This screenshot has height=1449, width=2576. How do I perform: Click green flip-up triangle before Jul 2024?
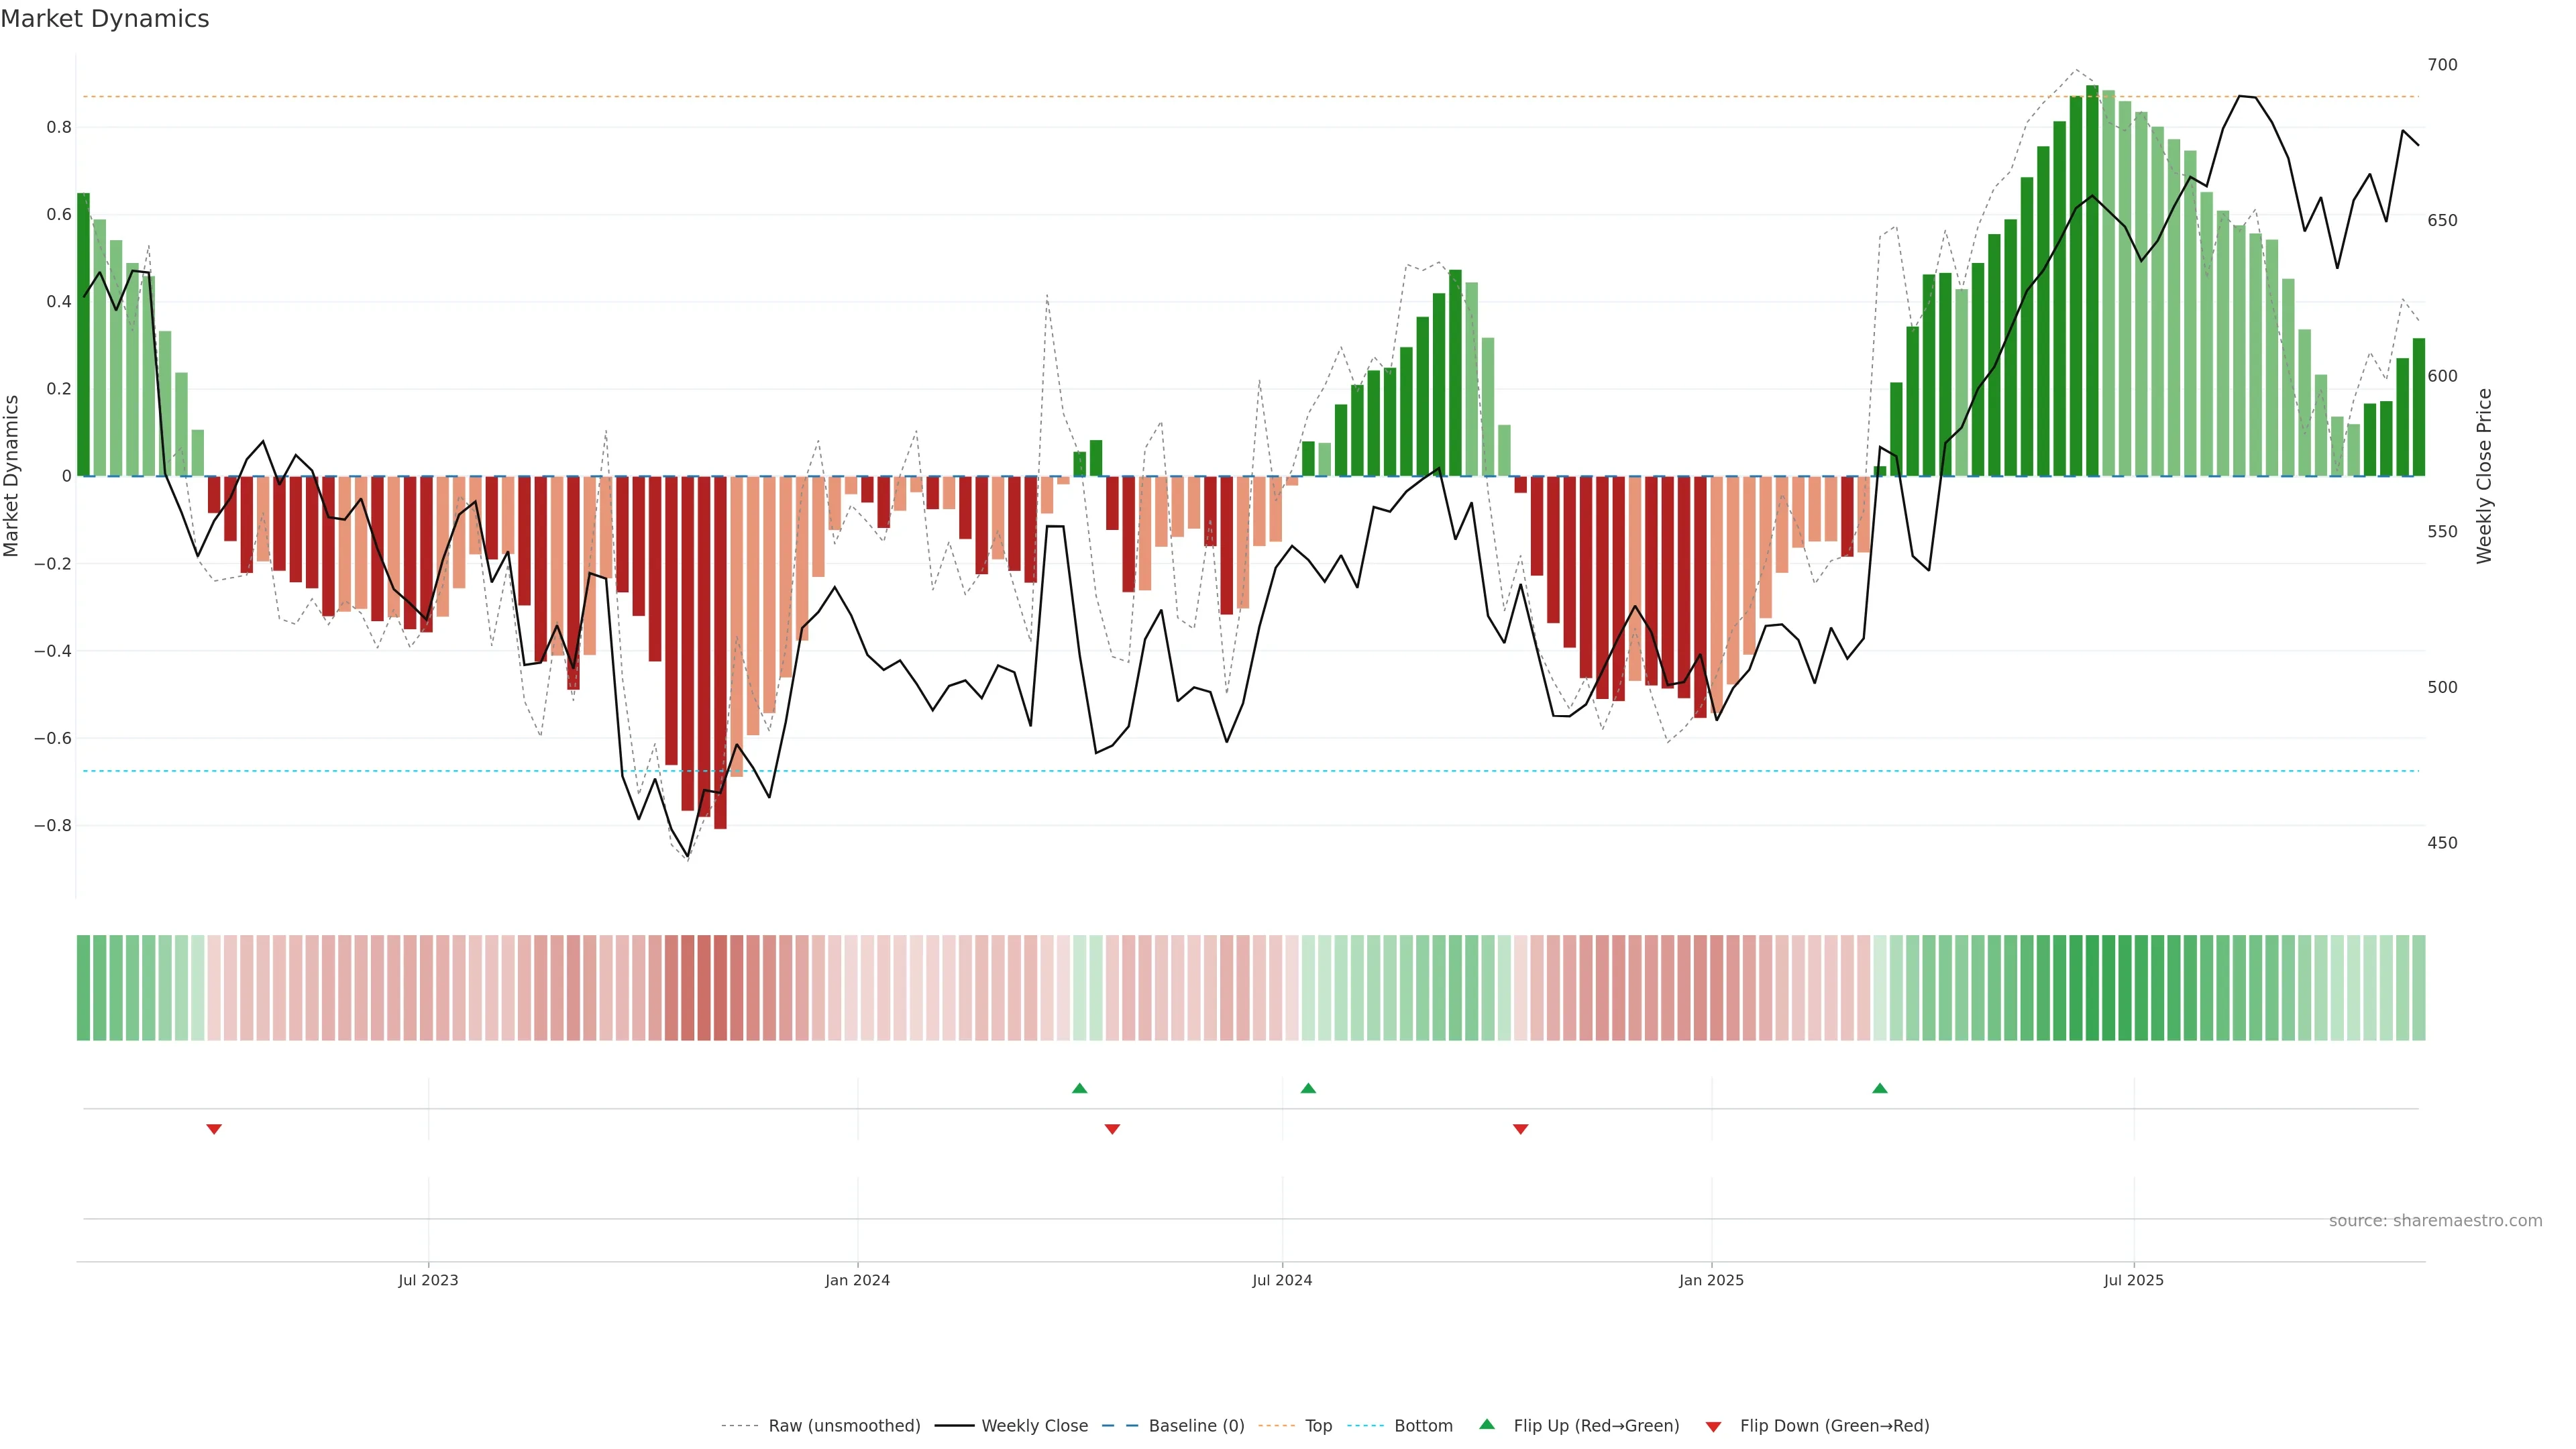1079,1088
